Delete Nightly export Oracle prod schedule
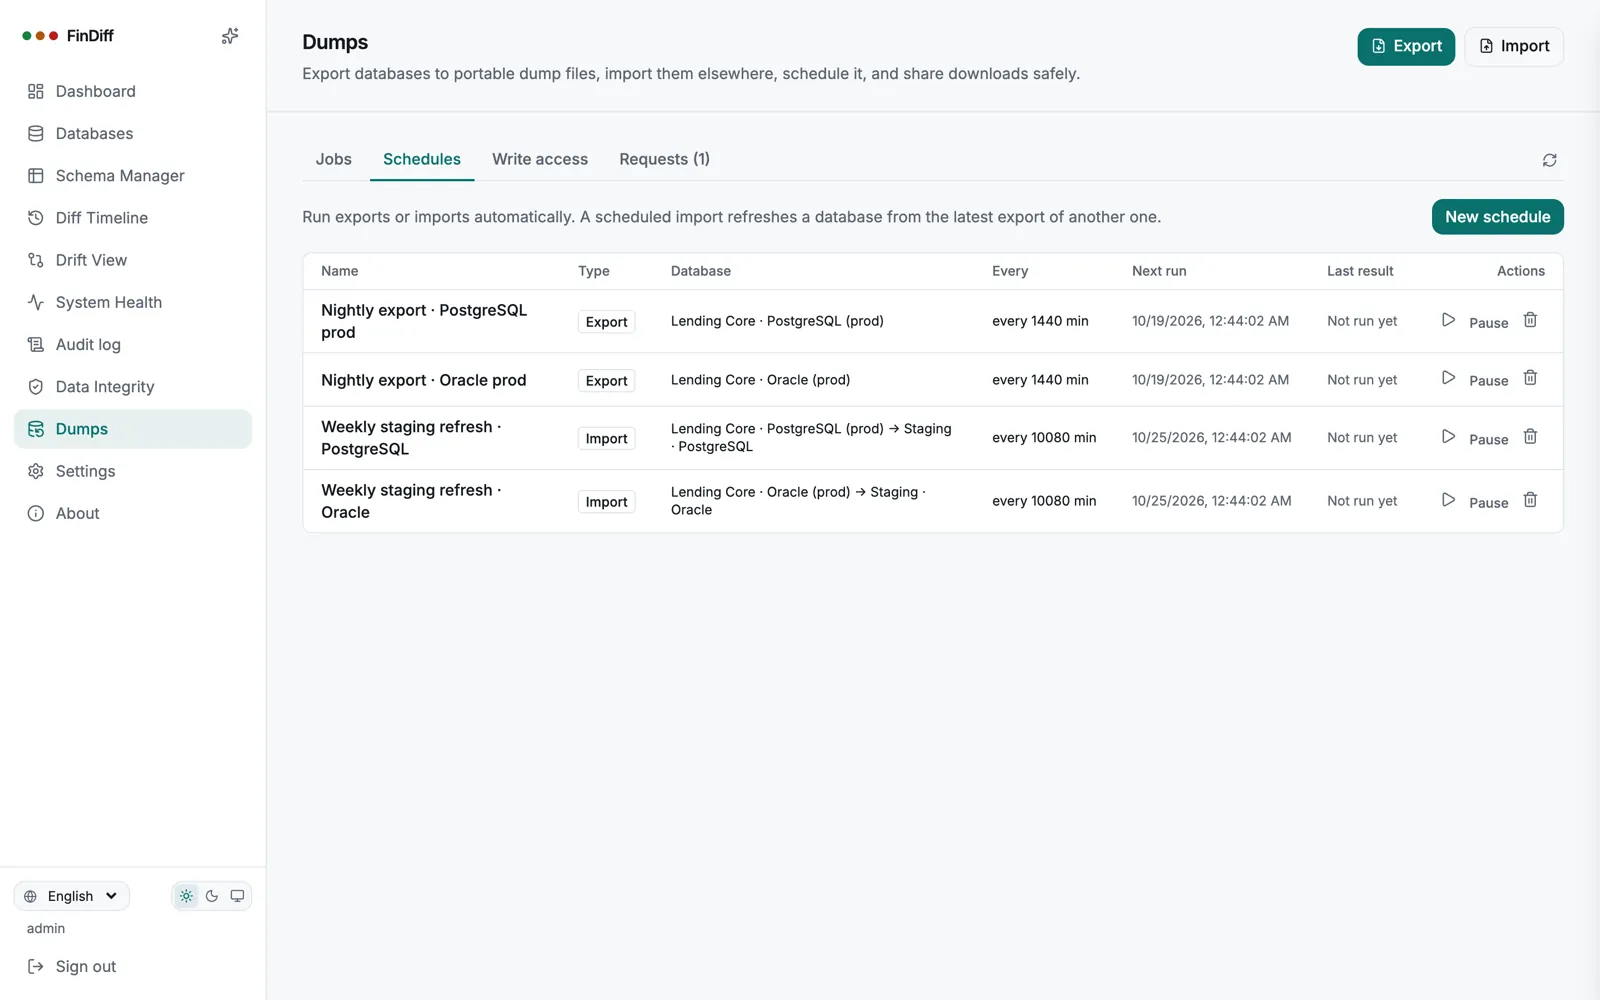 click(x=1530, y=378)
